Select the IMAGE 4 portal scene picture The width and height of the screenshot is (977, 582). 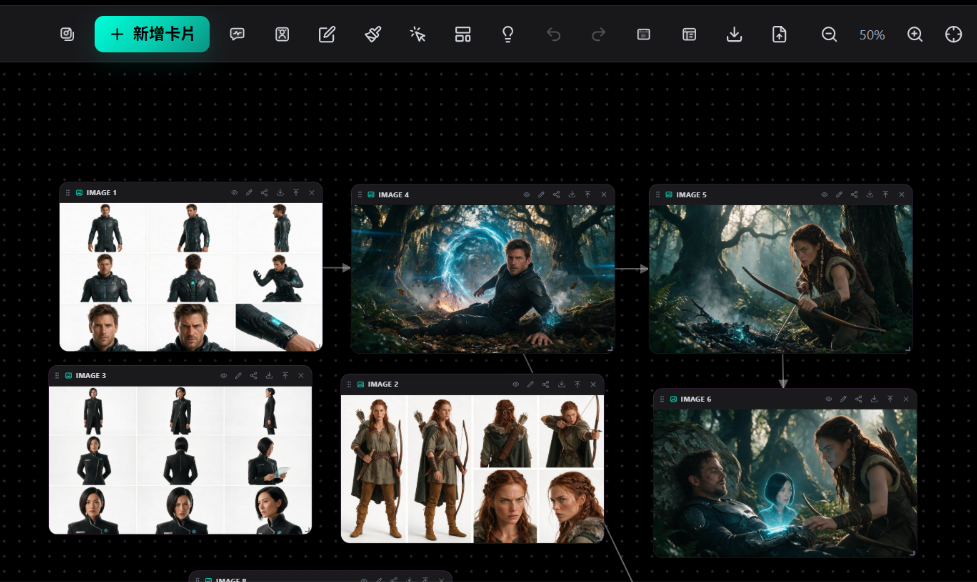[x=483, y=279]
